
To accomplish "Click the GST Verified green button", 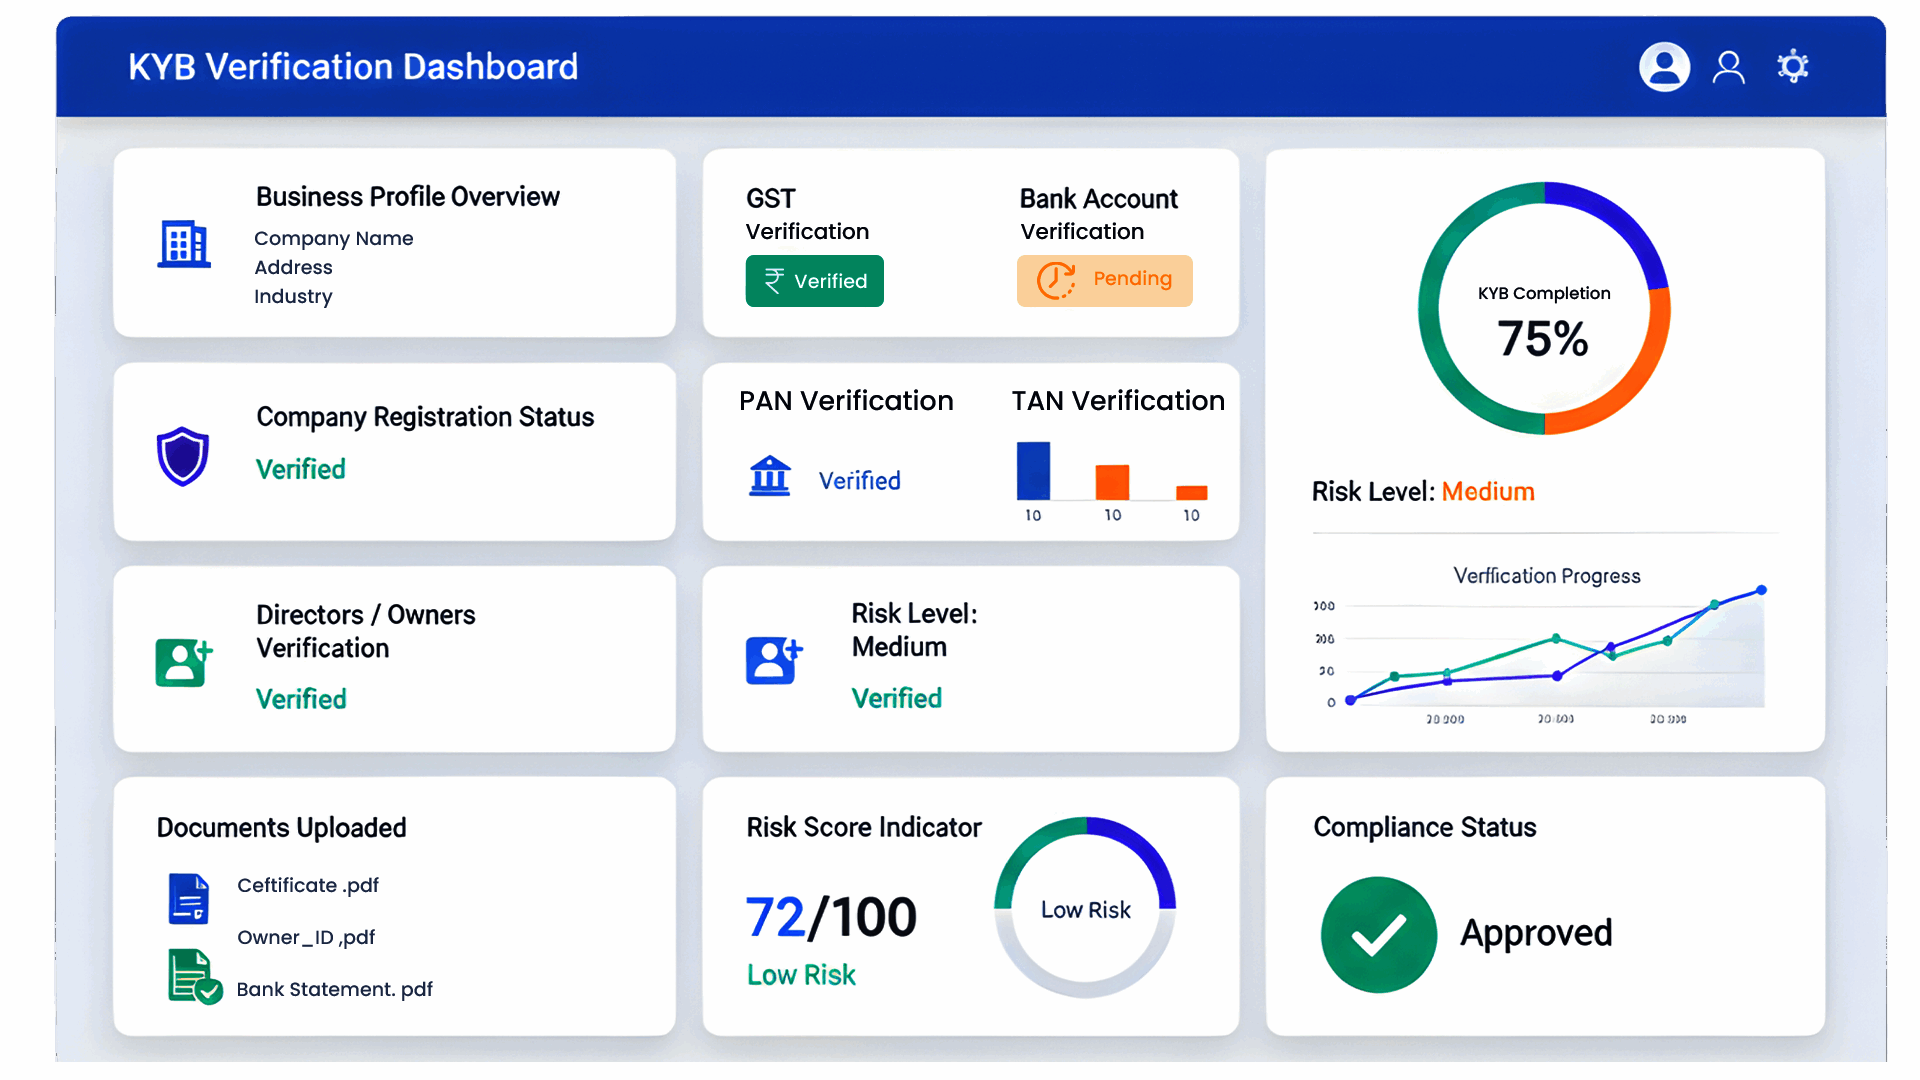I will coord(814,281).
